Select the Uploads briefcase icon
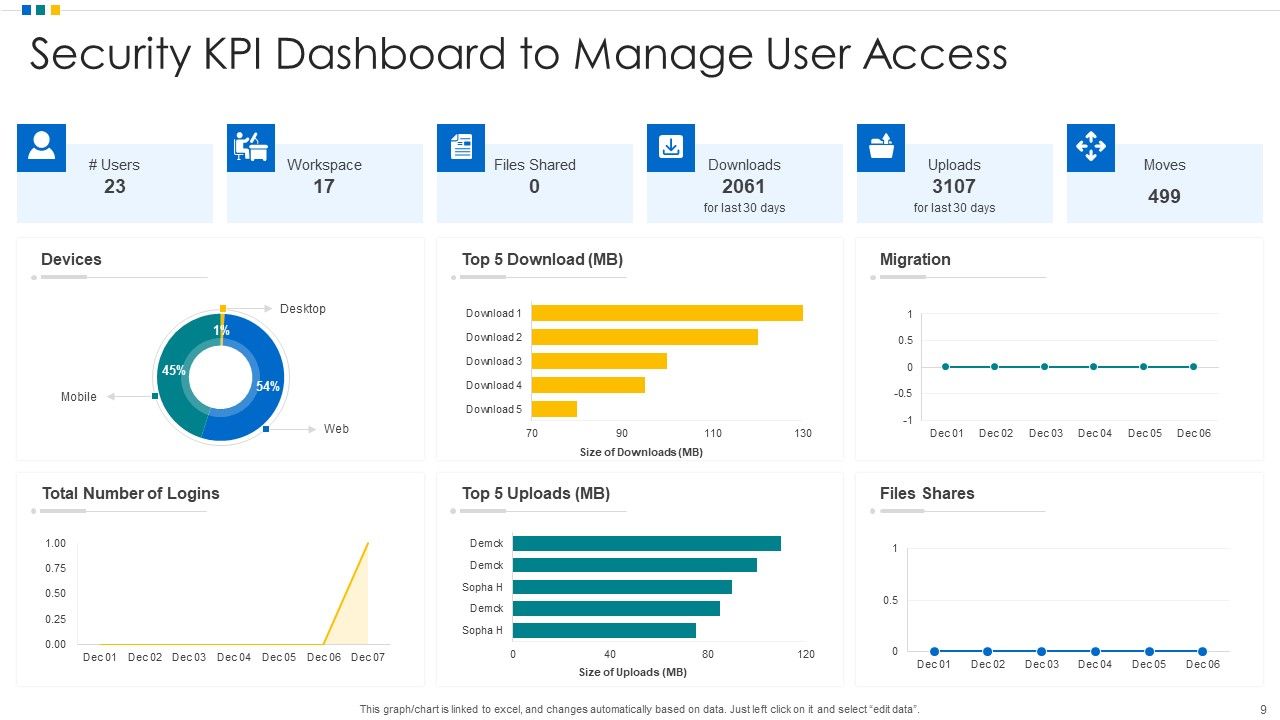This screenshot has height=720, width=1280. point(881,146)
